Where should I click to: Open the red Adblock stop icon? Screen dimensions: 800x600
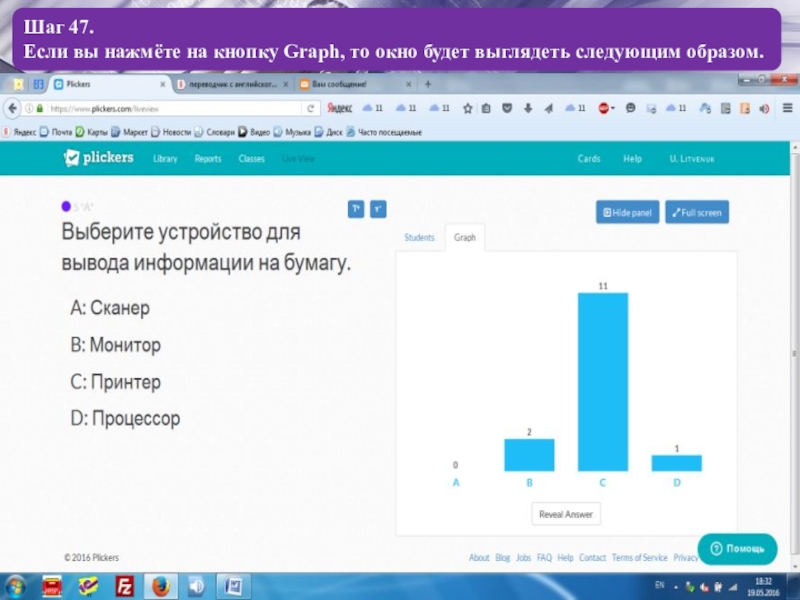(x=604, y=108)
